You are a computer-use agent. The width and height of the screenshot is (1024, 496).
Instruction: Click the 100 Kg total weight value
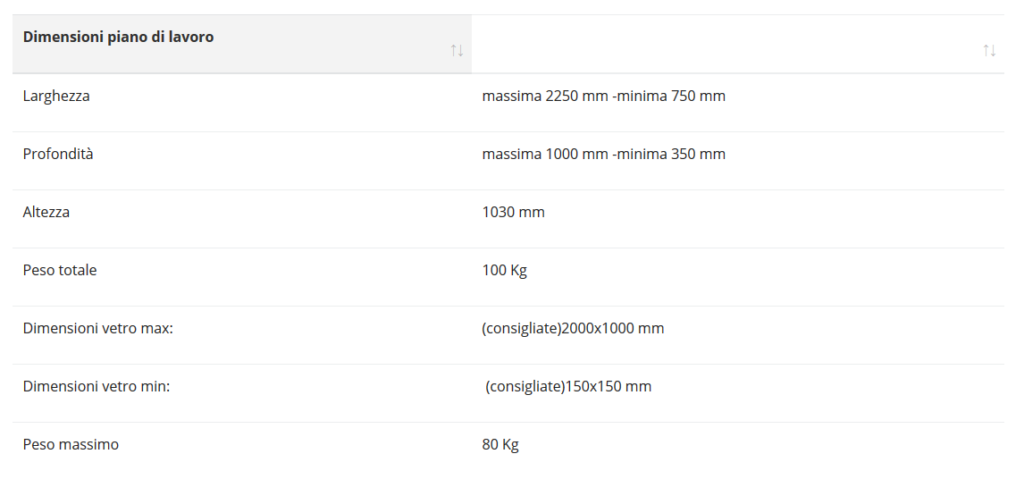[x=504, y=270]
